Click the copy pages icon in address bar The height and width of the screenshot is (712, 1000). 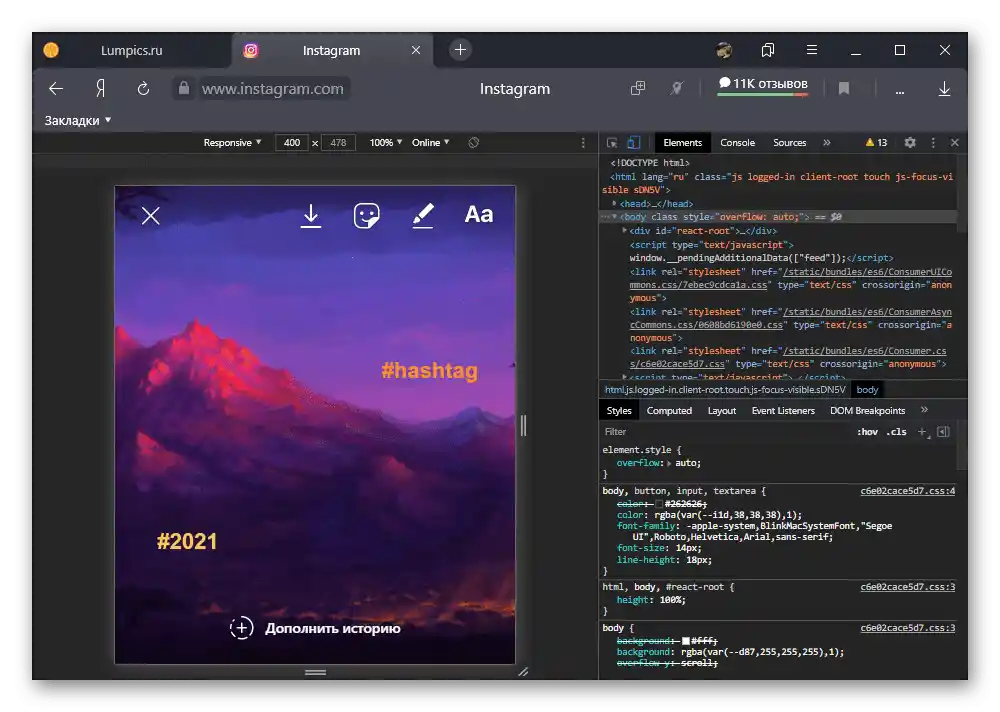638,88
